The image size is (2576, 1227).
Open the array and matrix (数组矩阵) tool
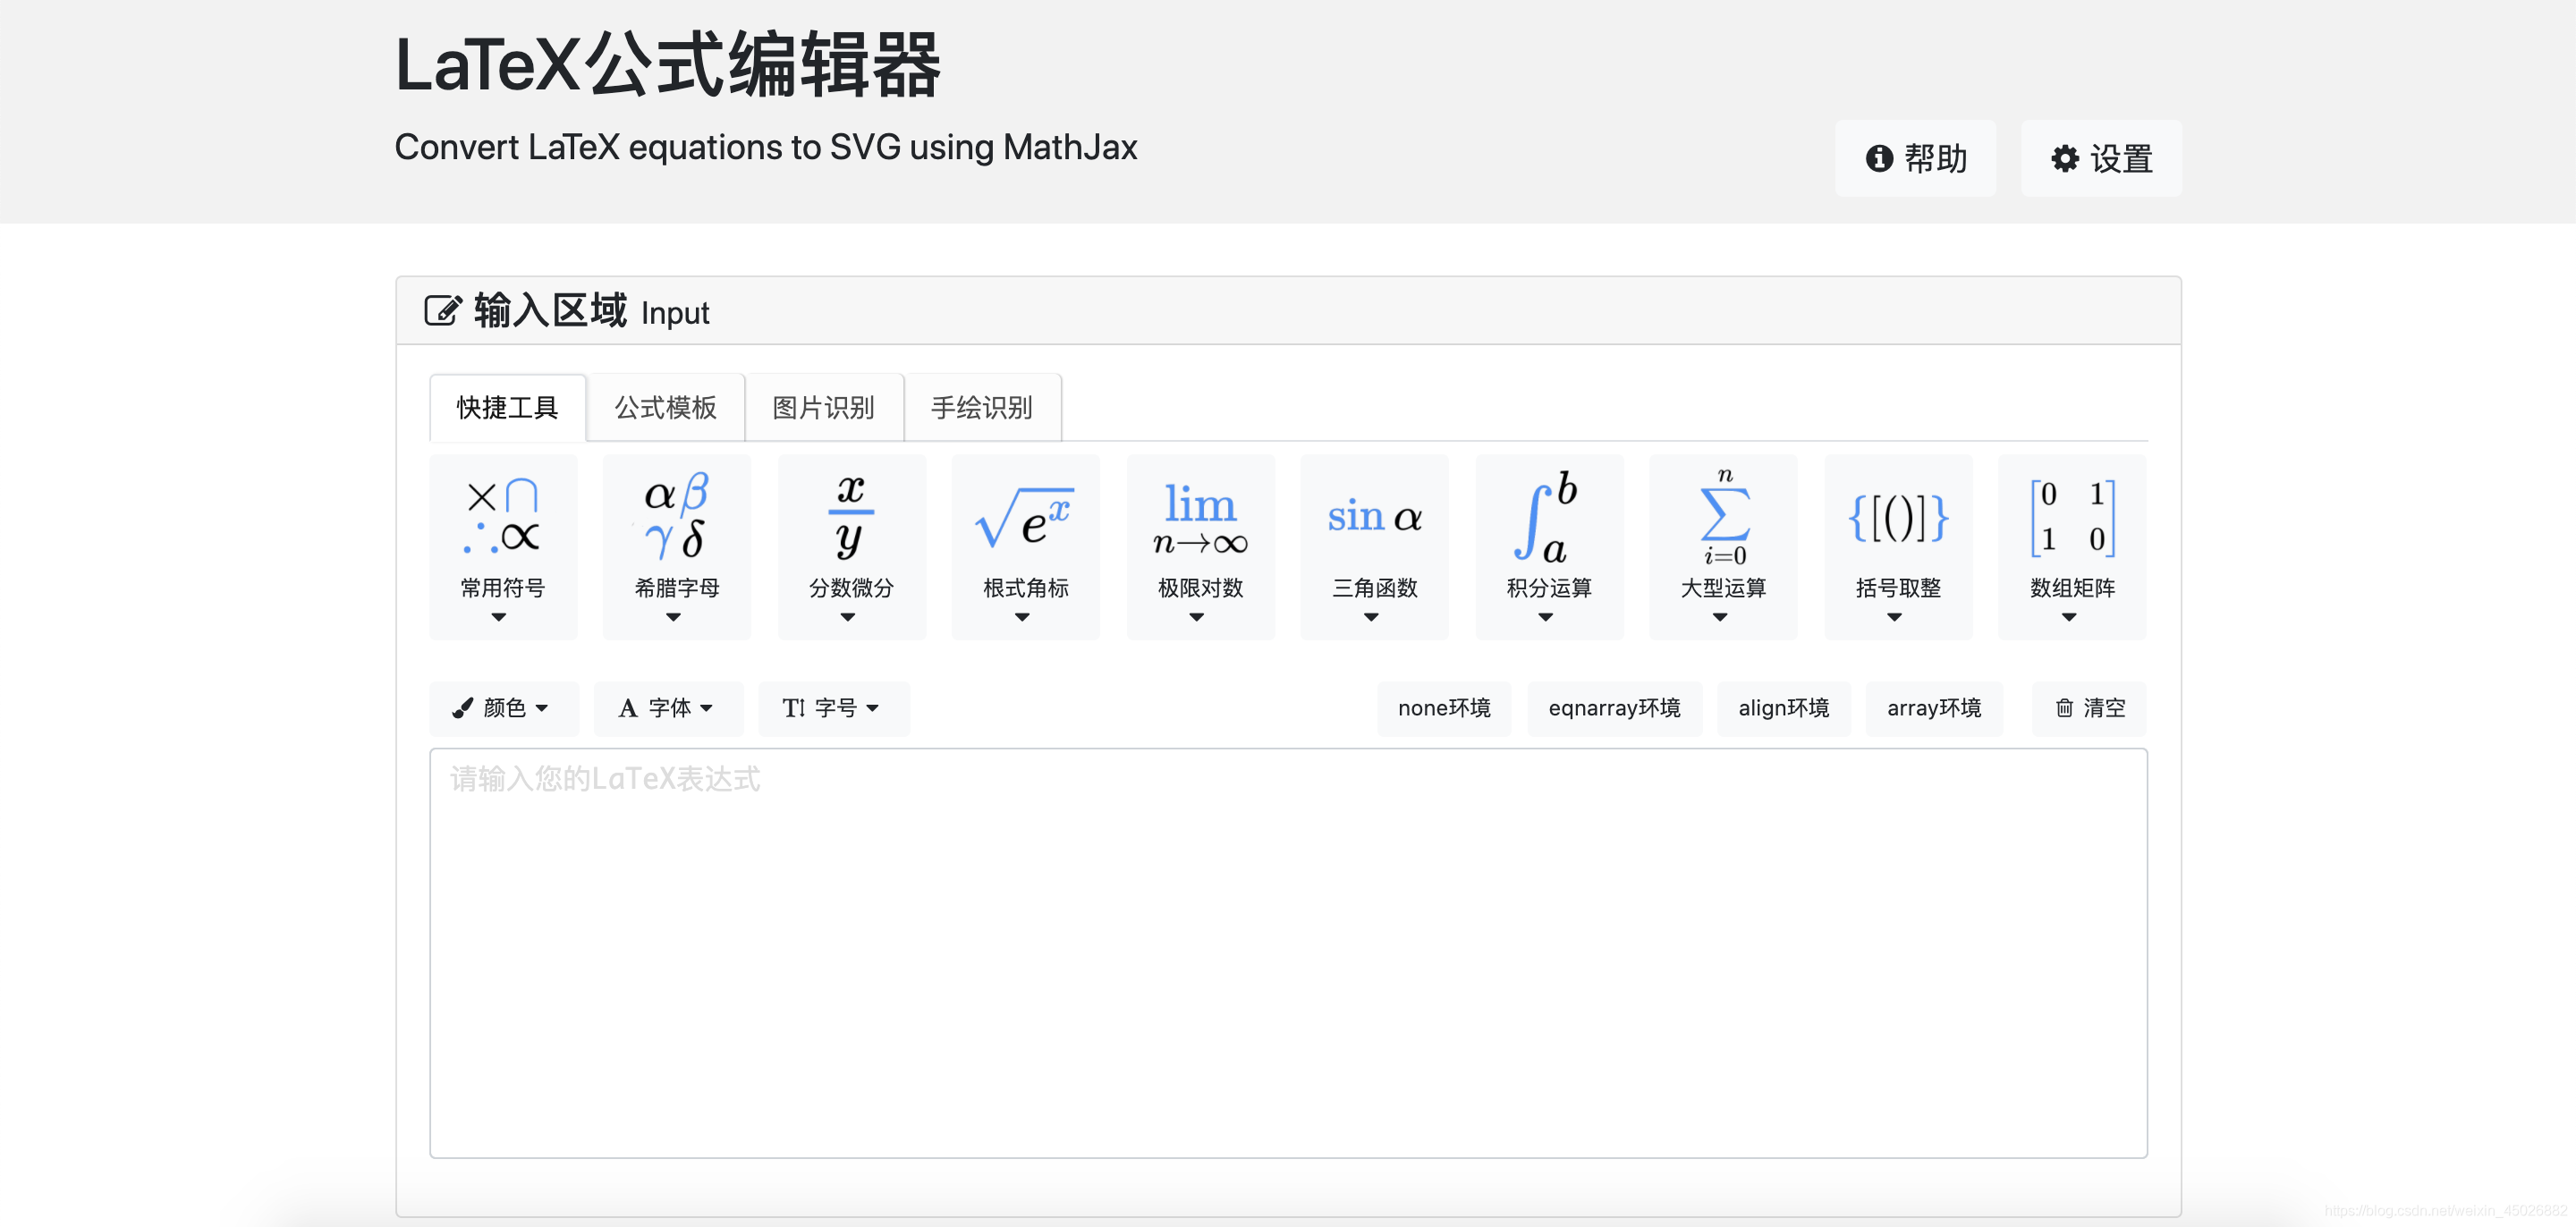(x=2071, y=546)
